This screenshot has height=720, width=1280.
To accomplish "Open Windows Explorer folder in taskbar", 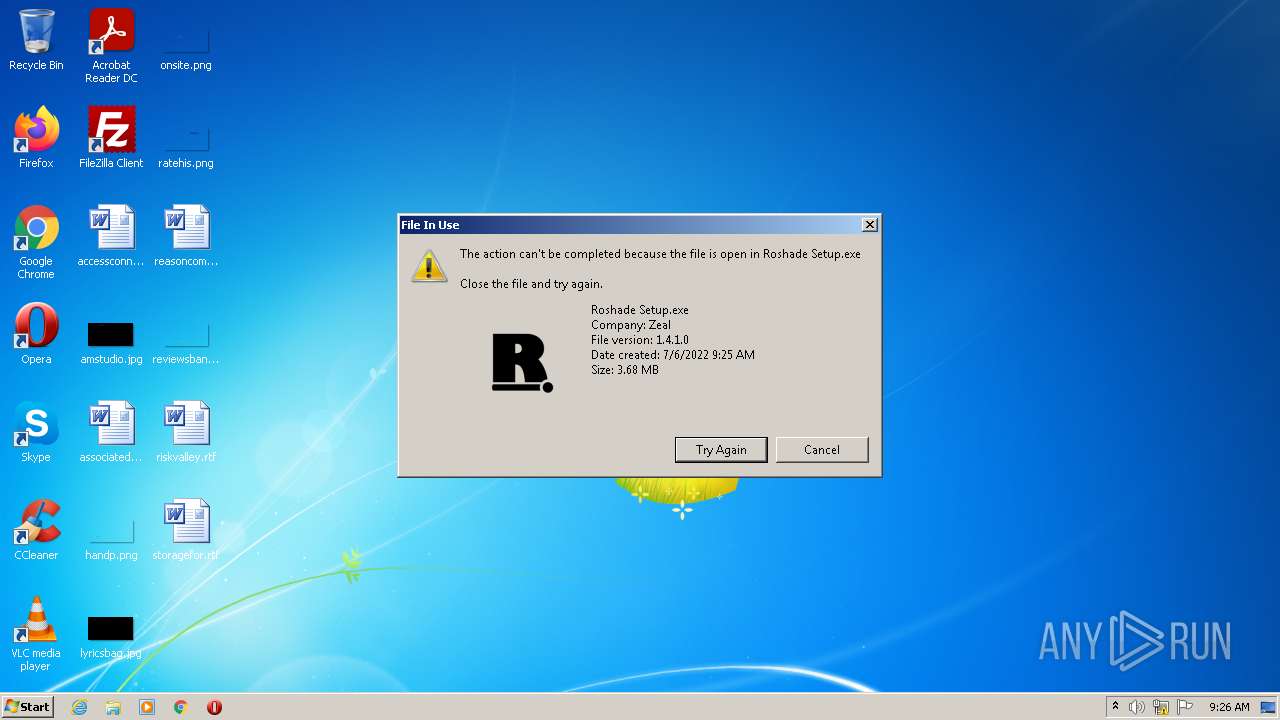I will click(113, 707).
